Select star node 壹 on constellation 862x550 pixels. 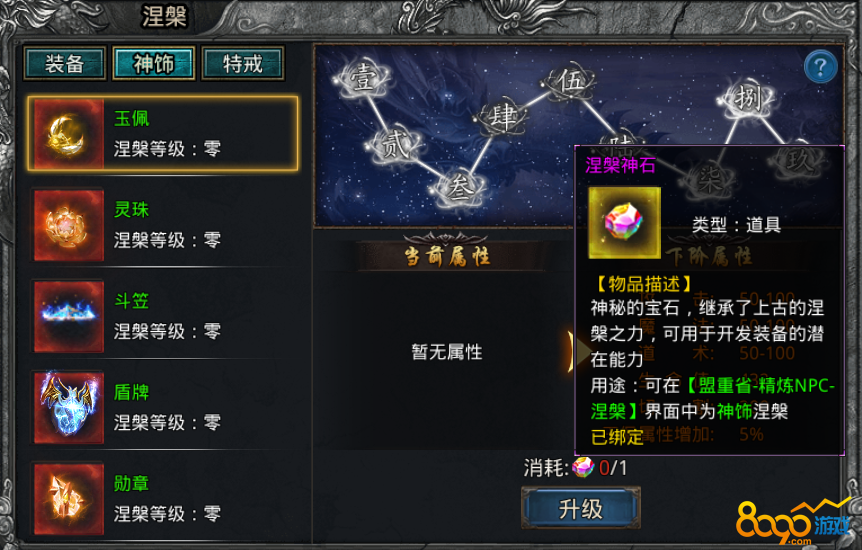[x=362, y=79]
